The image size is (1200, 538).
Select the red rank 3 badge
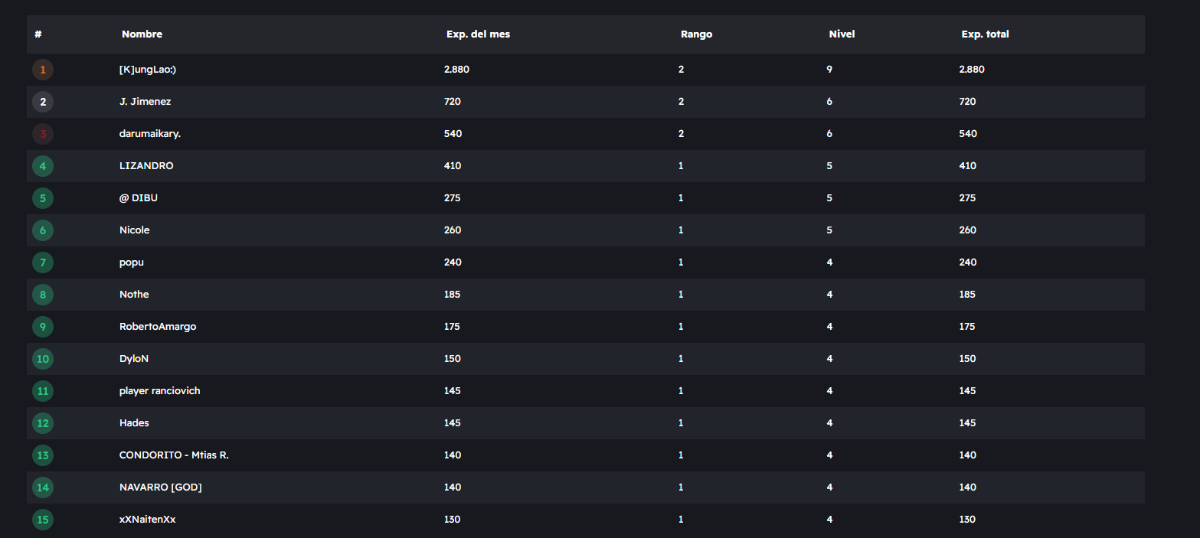tap(42, 134)
